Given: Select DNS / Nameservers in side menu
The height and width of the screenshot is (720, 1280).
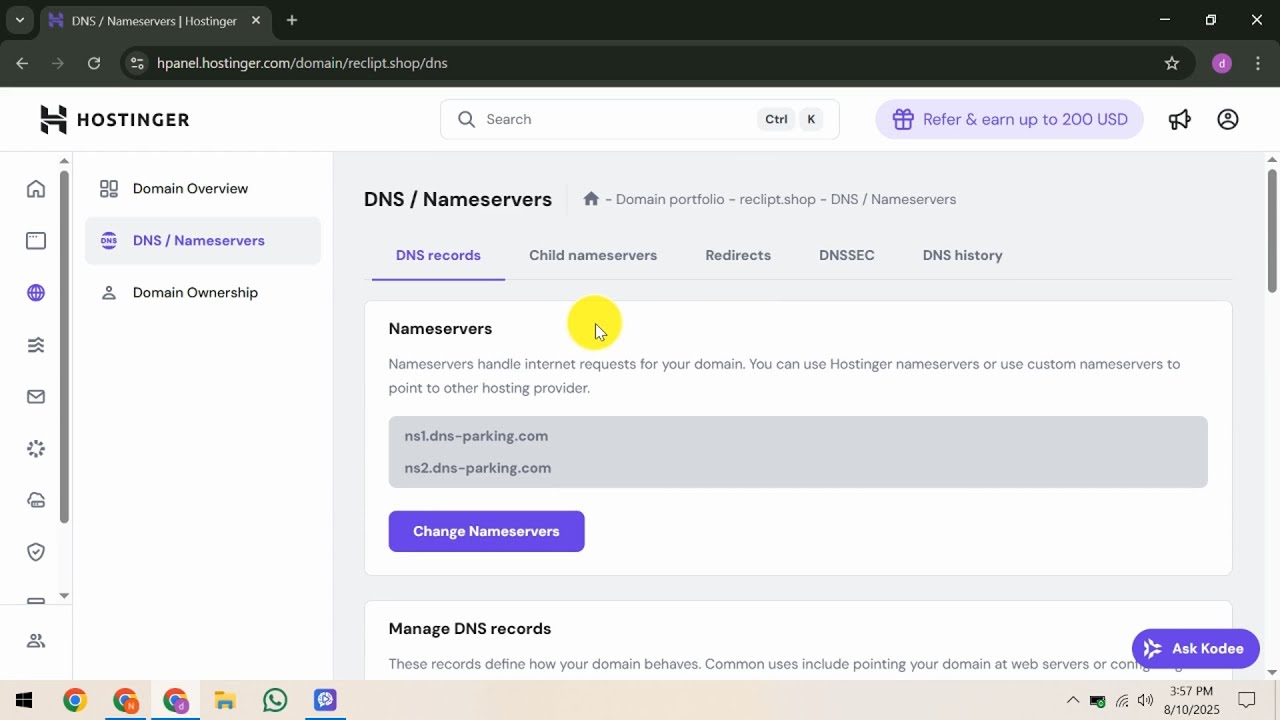Looking at the screenshot, I should coord(203,241).
